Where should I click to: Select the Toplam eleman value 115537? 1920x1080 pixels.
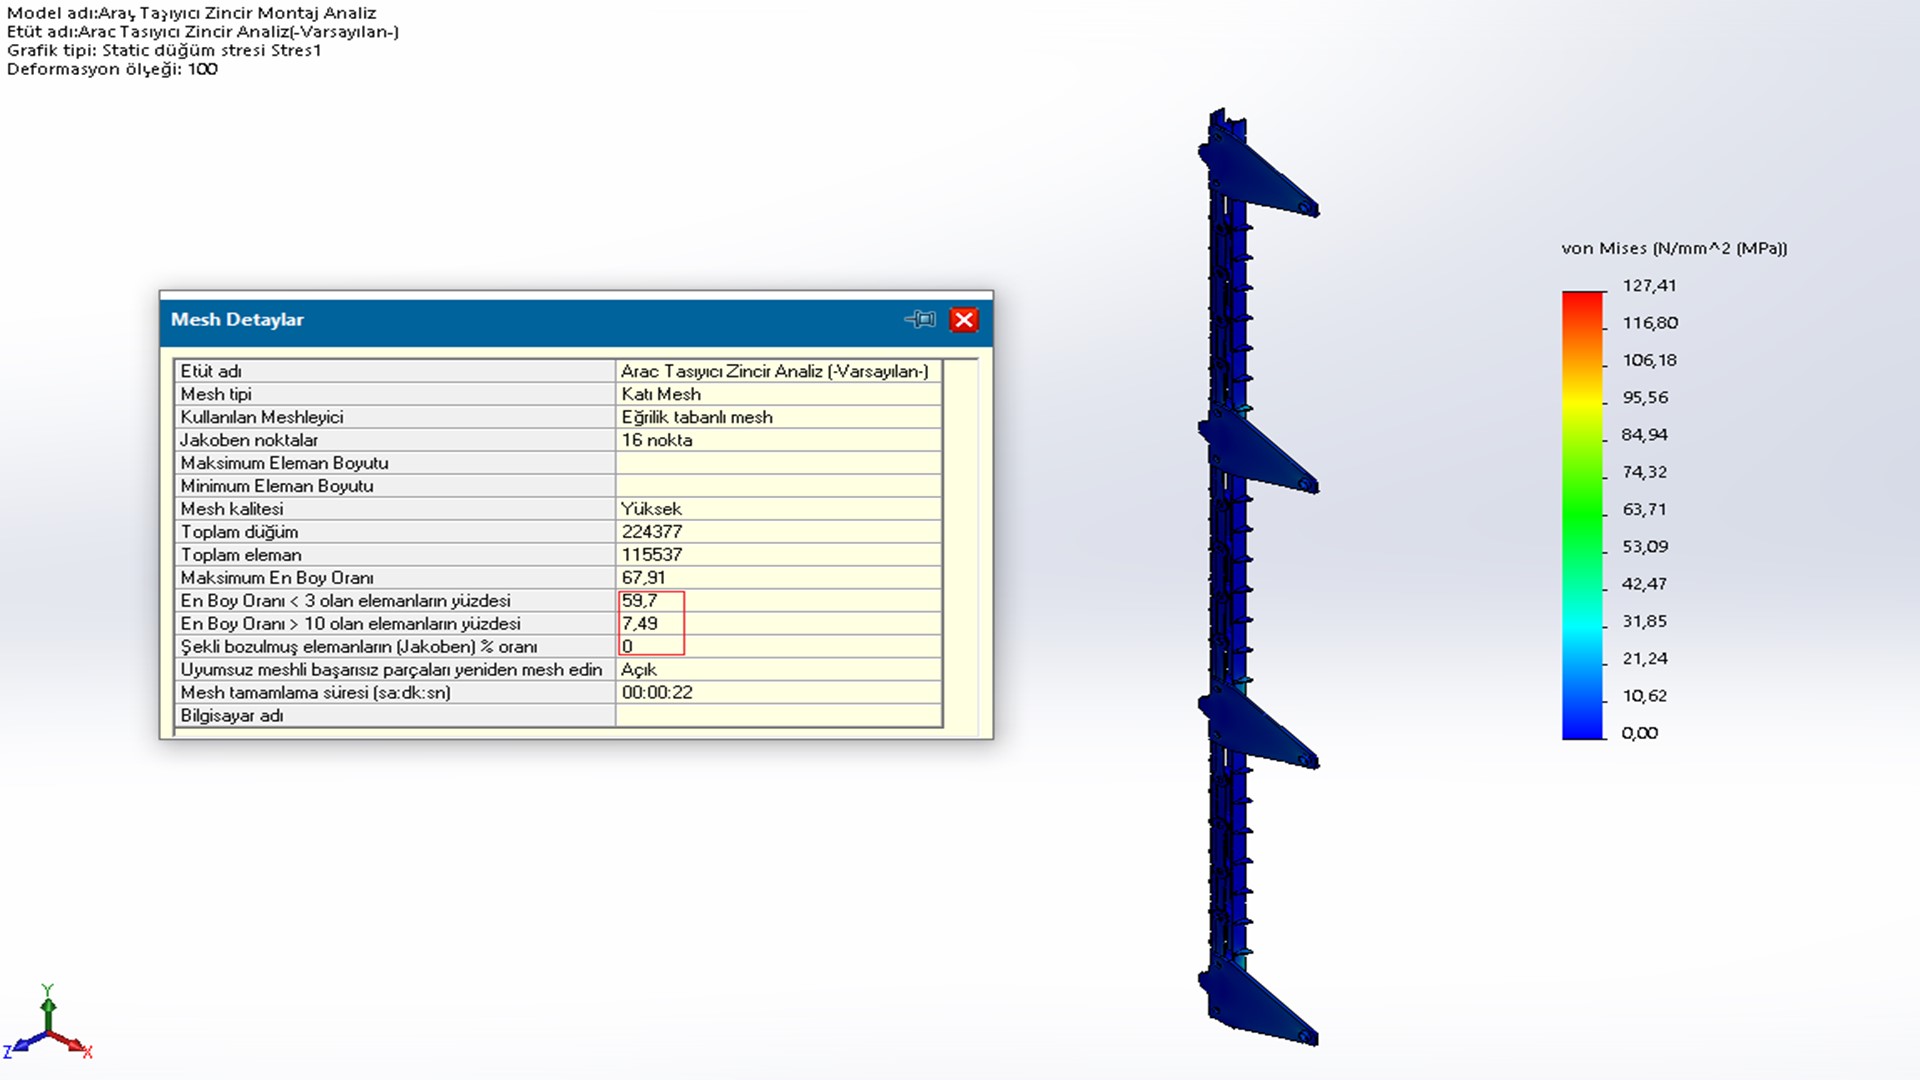click(652, 555)
